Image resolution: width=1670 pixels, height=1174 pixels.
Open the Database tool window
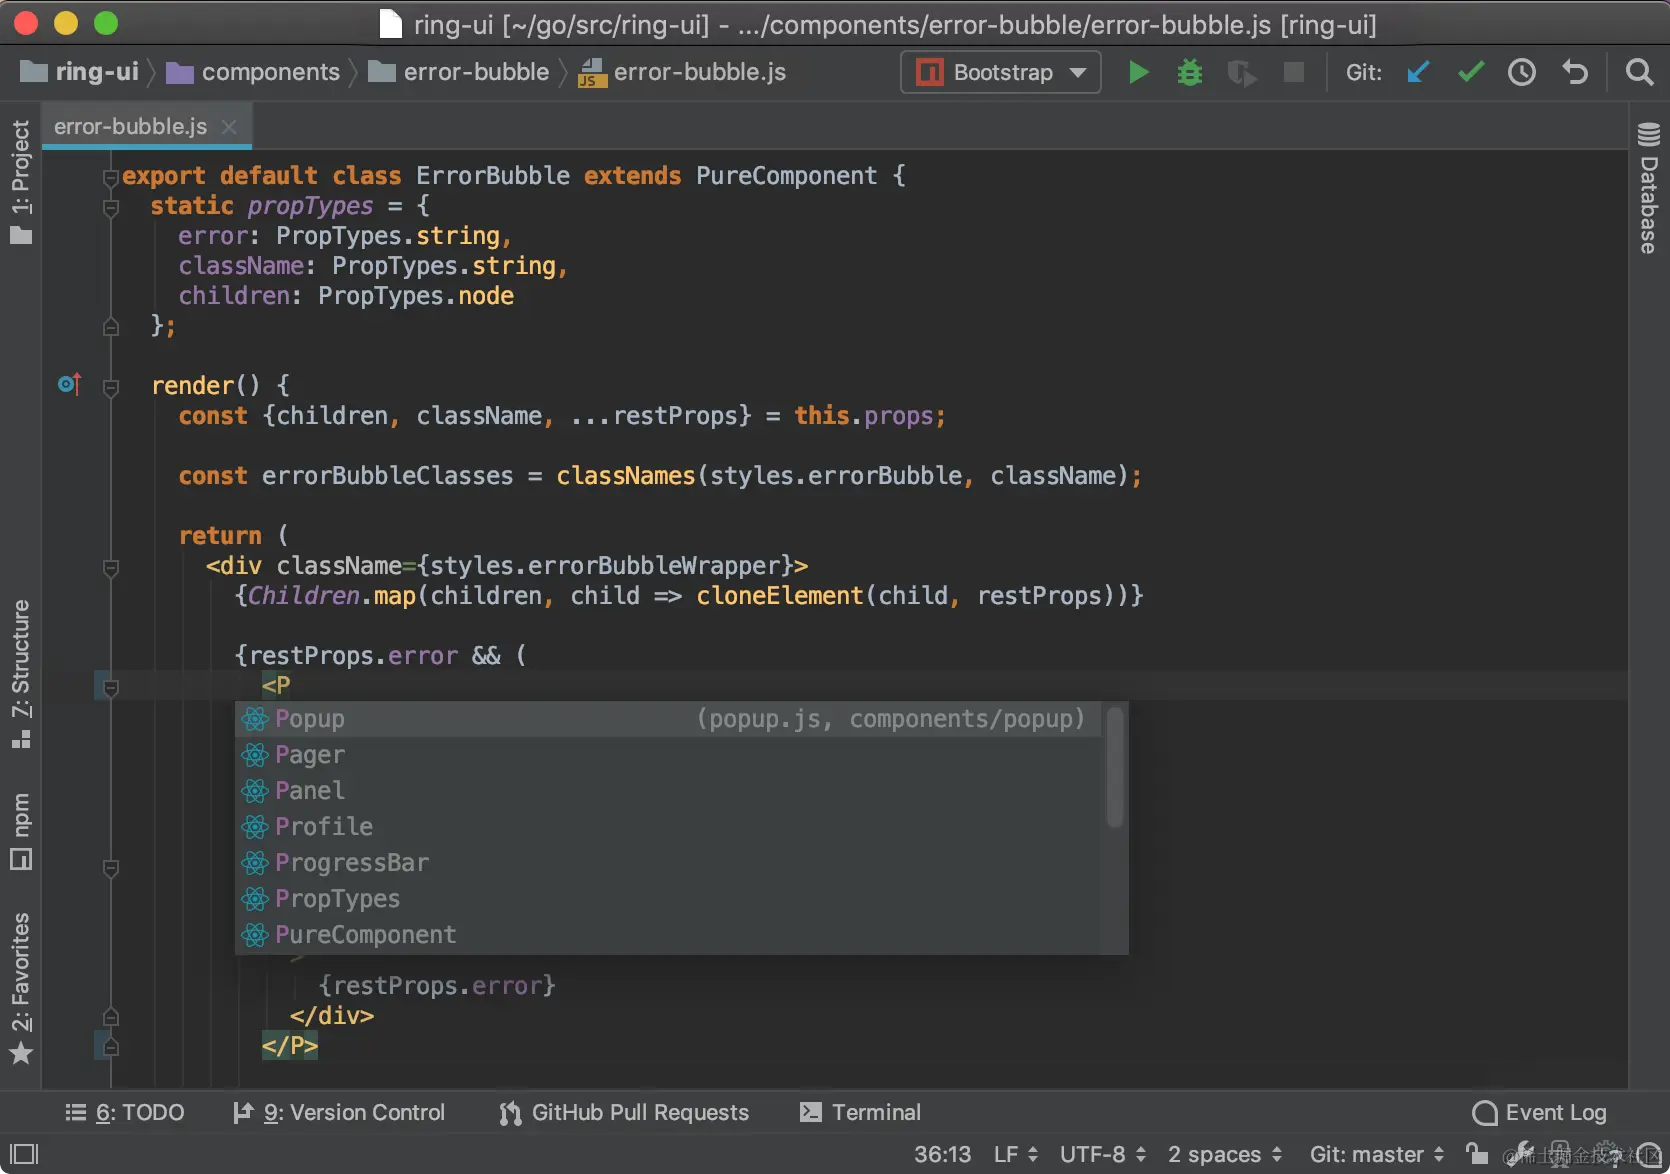click(1649, 188)
